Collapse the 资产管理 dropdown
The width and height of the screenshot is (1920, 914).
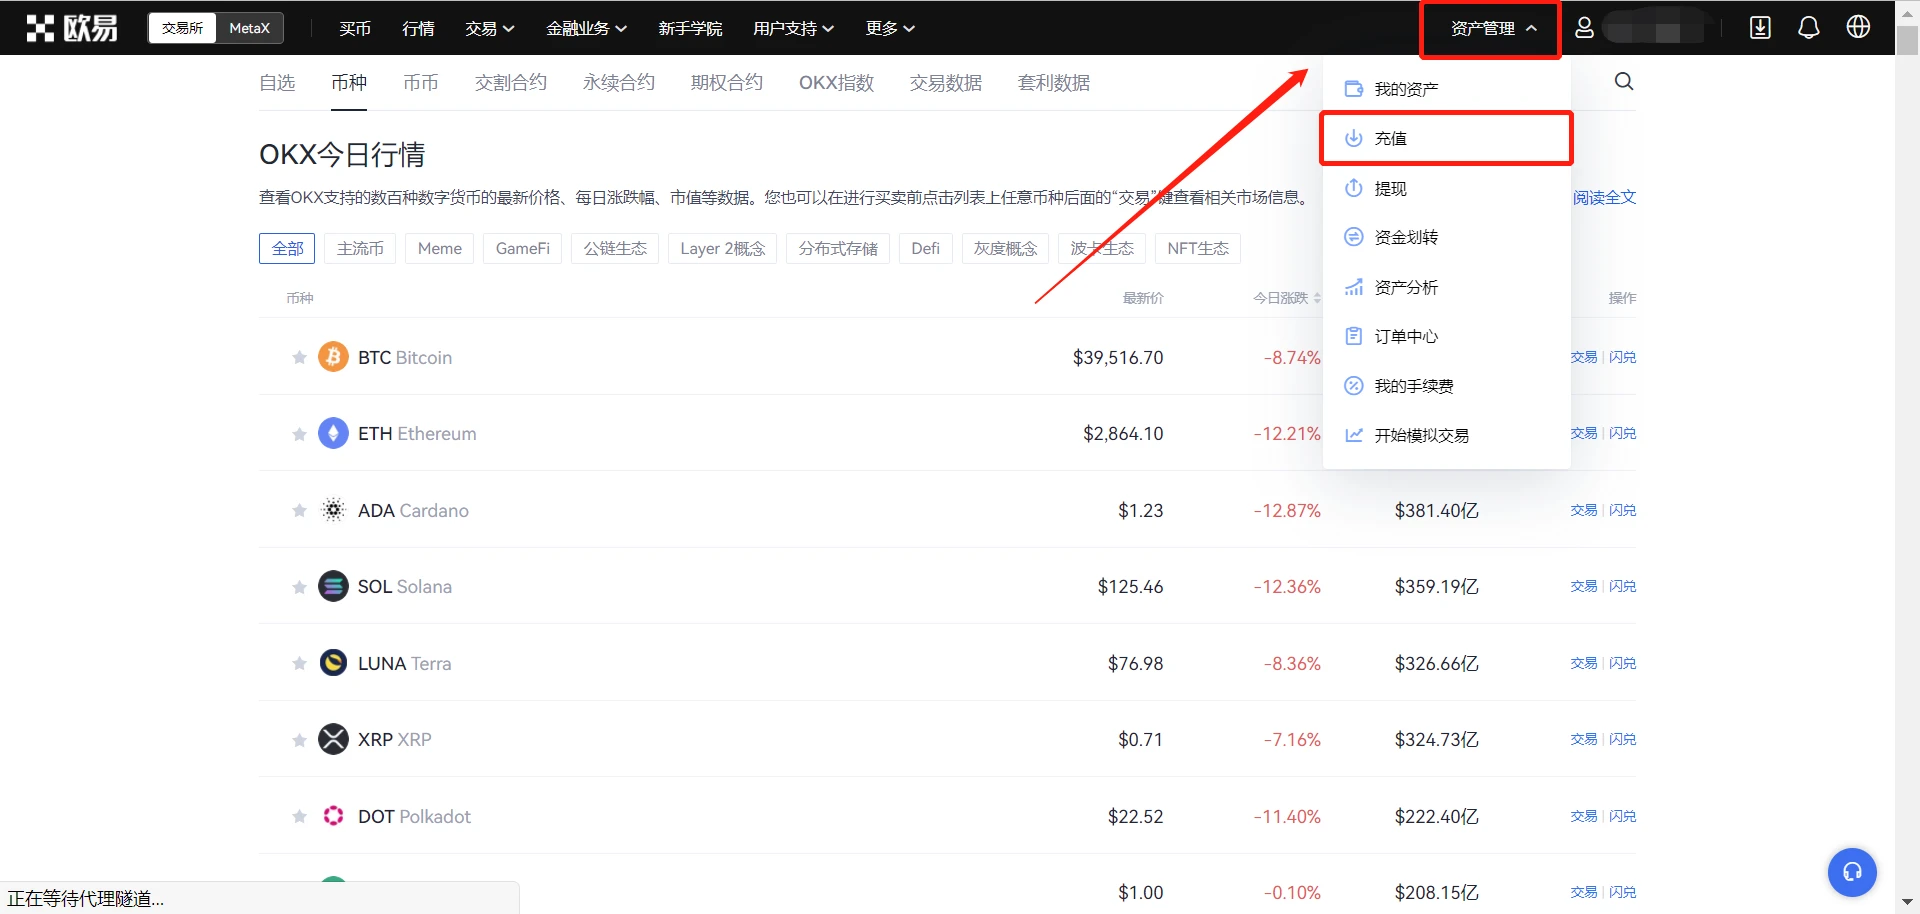1492,29
